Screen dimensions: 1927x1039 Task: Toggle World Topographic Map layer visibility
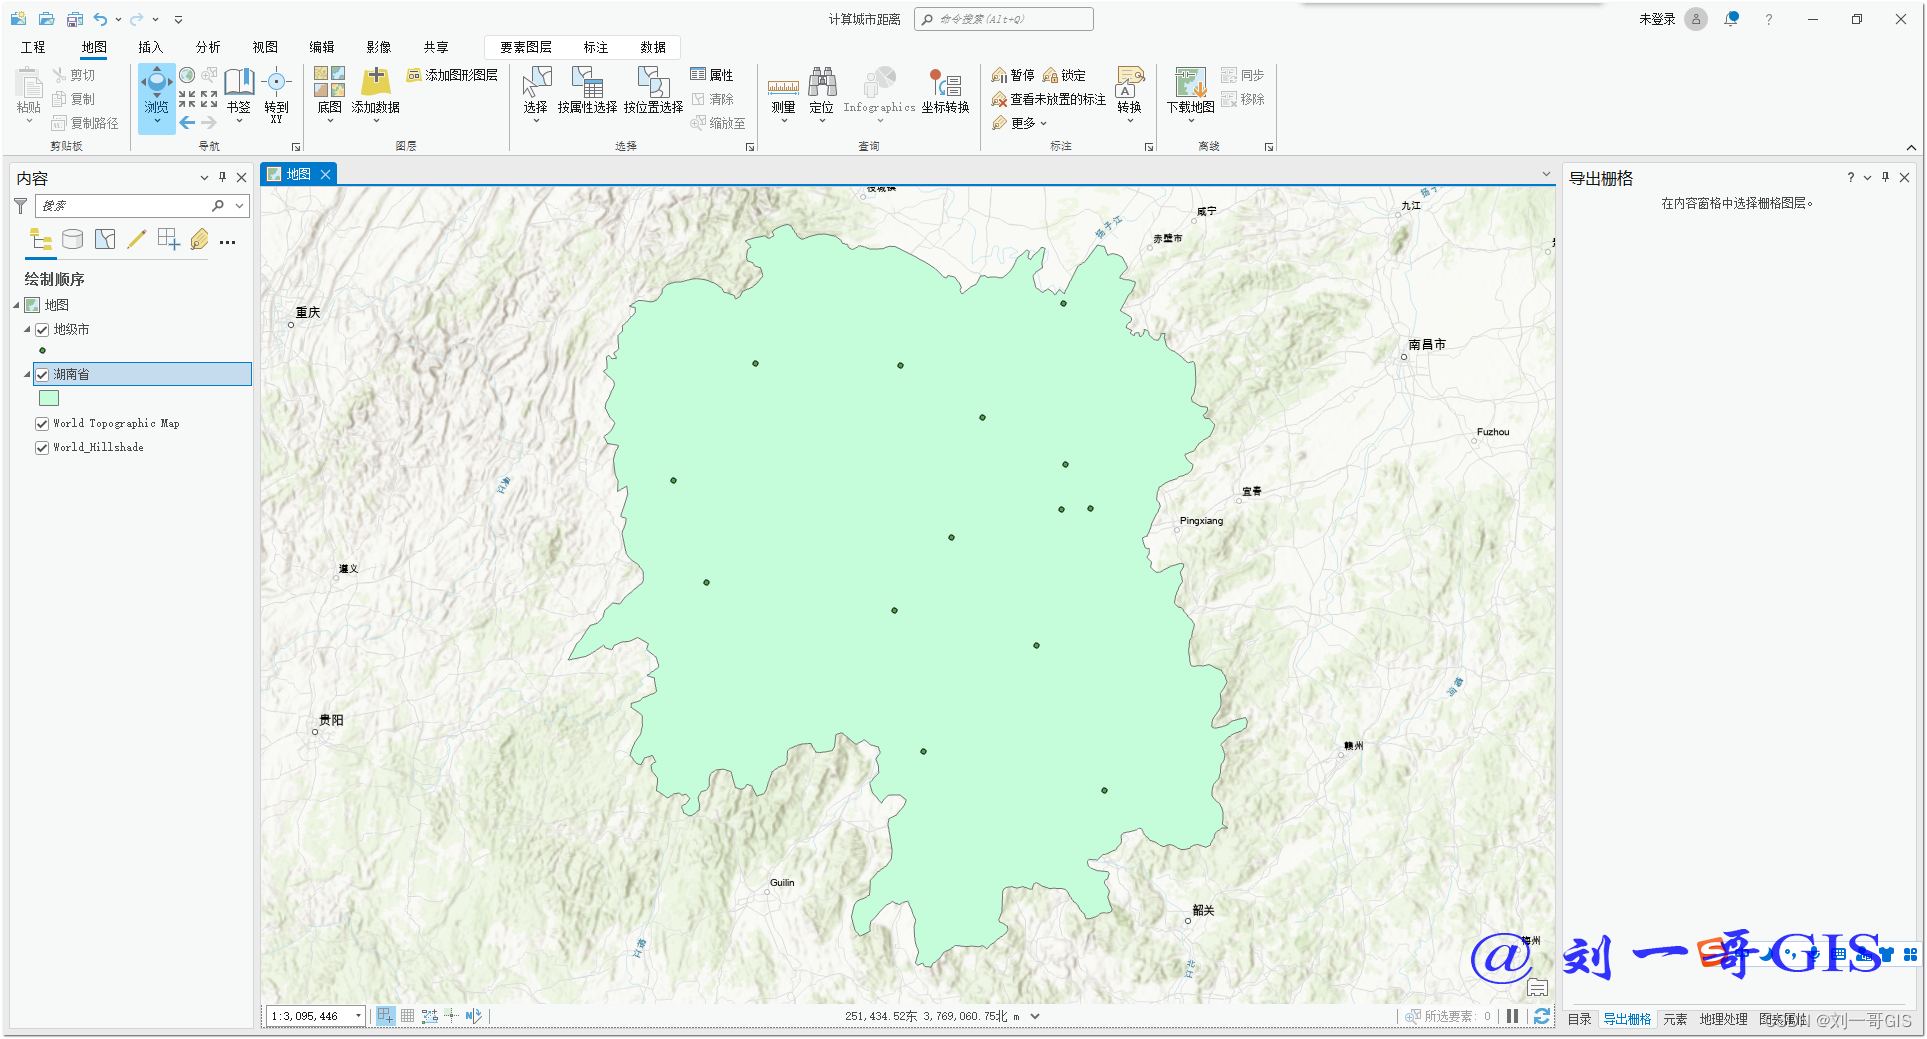(x=42, y=424)
